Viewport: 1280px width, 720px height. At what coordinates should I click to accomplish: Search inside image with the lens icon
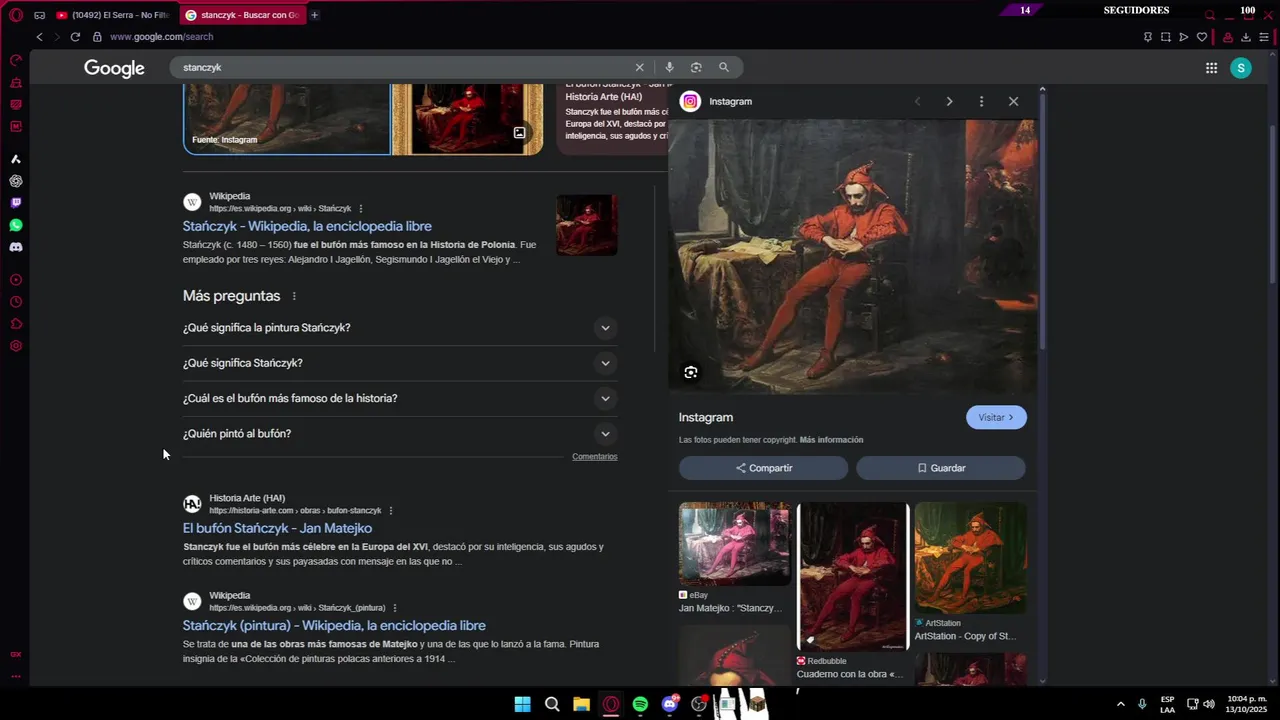691,372
